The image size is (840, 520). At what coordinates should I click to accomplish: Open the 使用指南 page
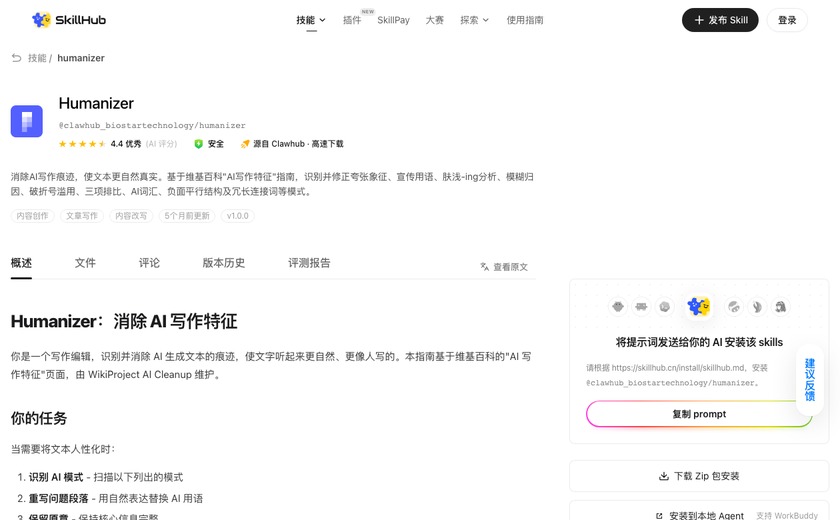tap(524, 20)
